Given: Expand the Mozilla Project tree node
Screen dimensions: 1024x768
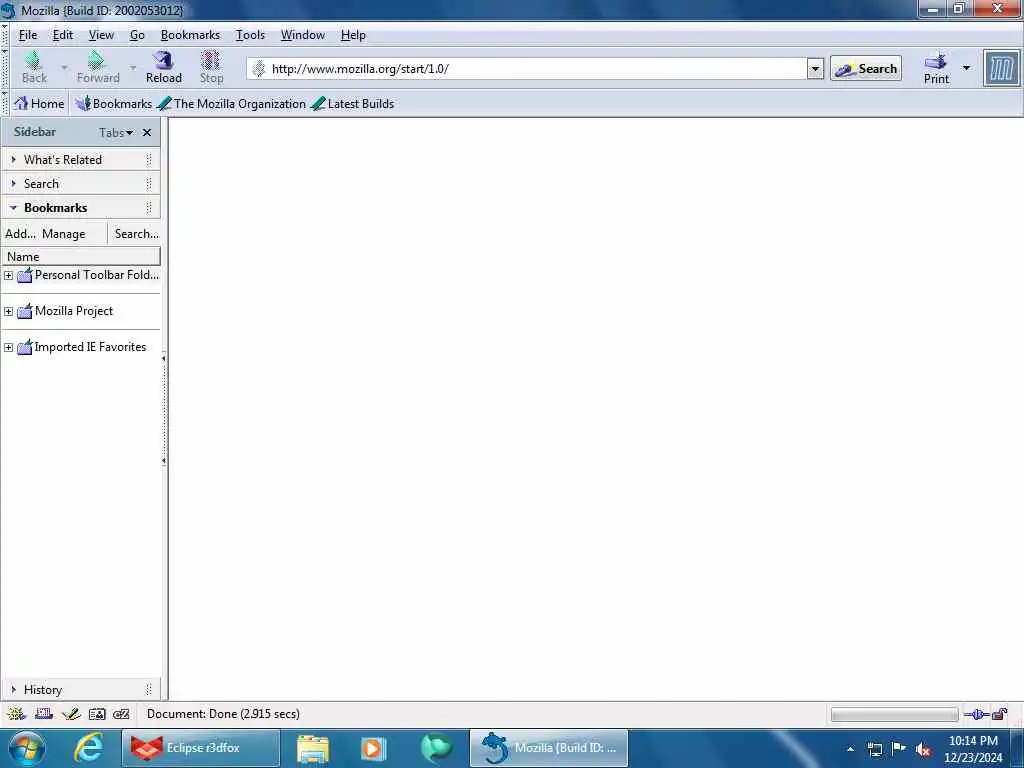Looking at the screenshot, I should 8,312.
